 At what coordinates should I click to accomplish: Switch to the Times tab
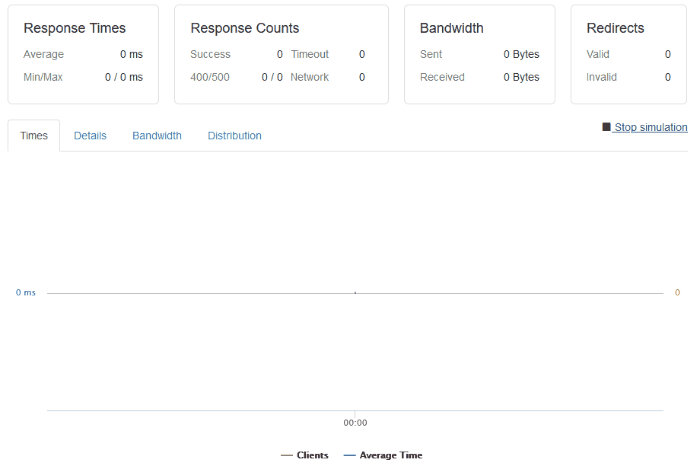click(x=34, y=136)
